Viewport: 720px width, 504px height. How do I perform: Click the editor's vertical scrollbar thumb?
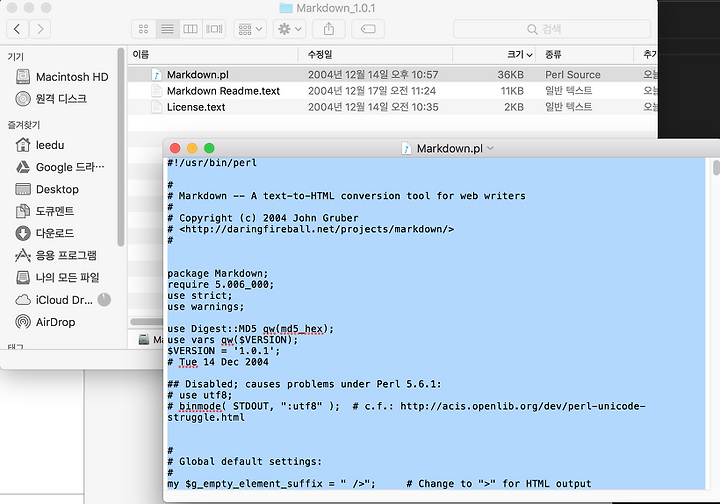coord(716,168)
